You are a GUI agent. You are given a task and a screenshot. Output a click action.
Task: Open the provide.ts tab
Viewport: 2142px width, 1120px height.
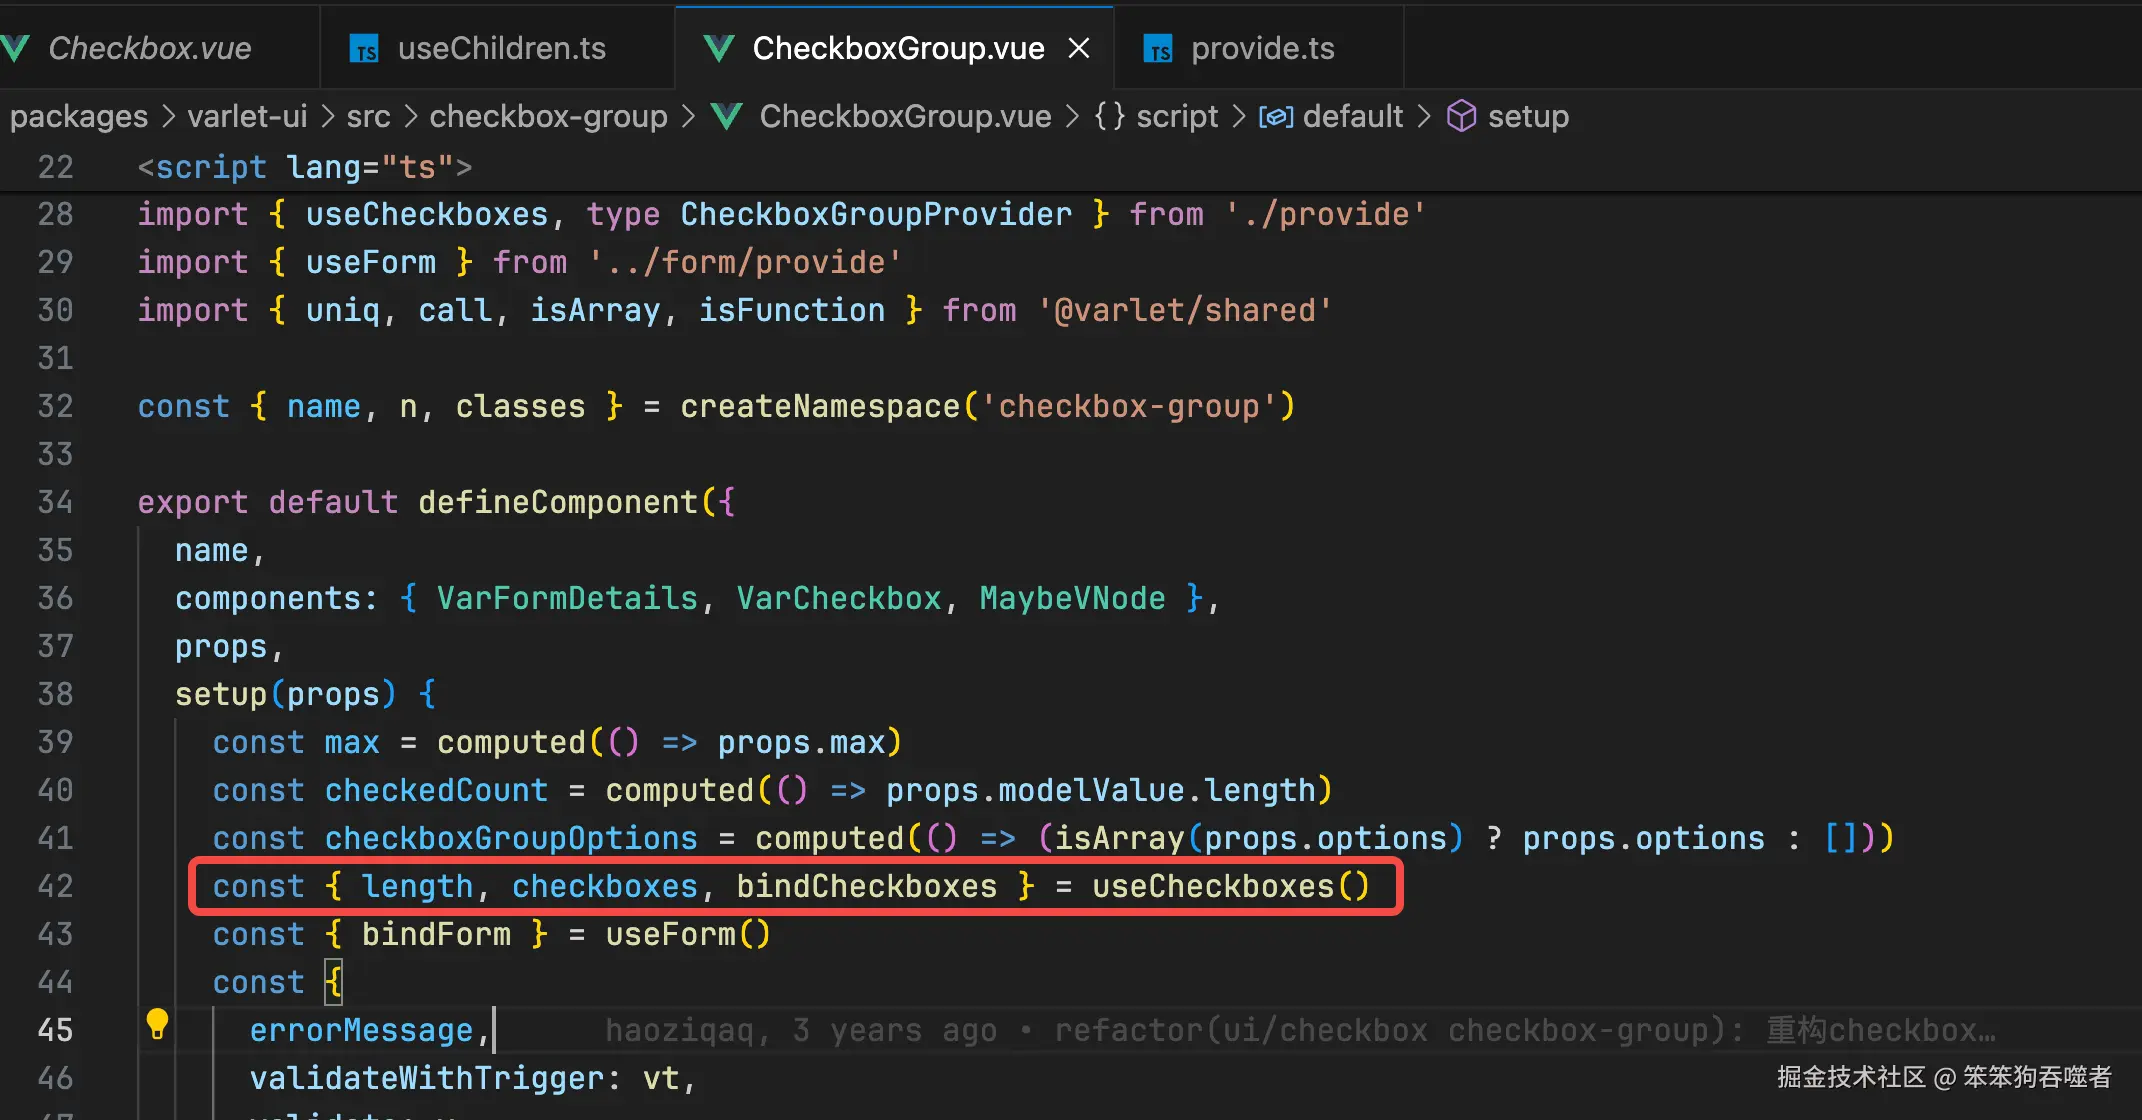coord(1262,48)
